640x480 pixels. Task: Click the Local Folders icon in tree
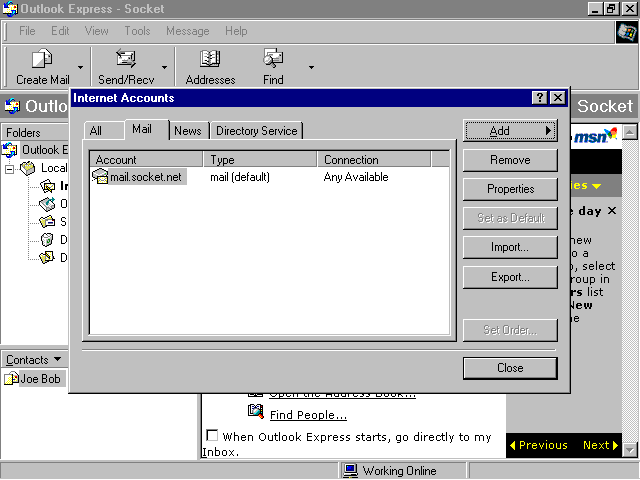(x=28, y=168)
